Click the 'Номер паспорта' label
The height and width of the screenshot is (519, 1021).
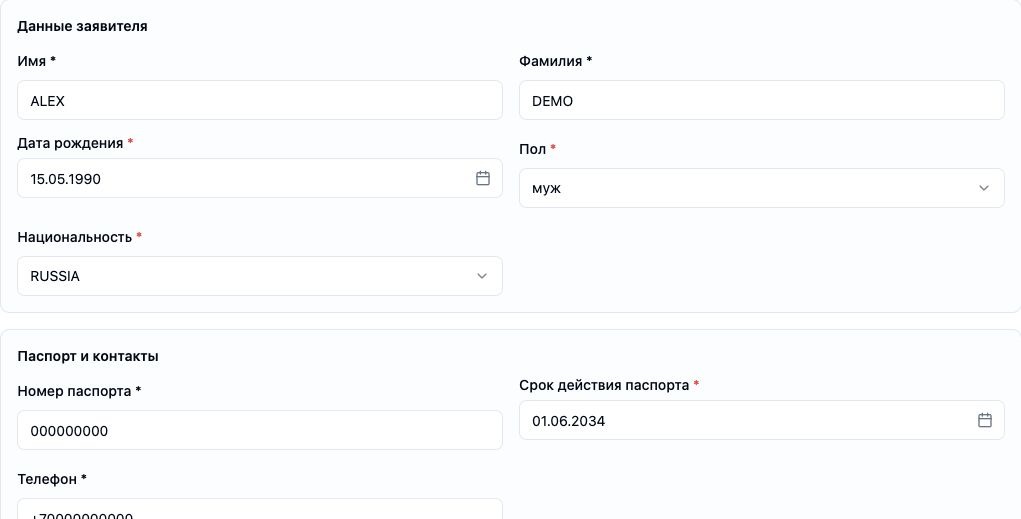(74, 391)
